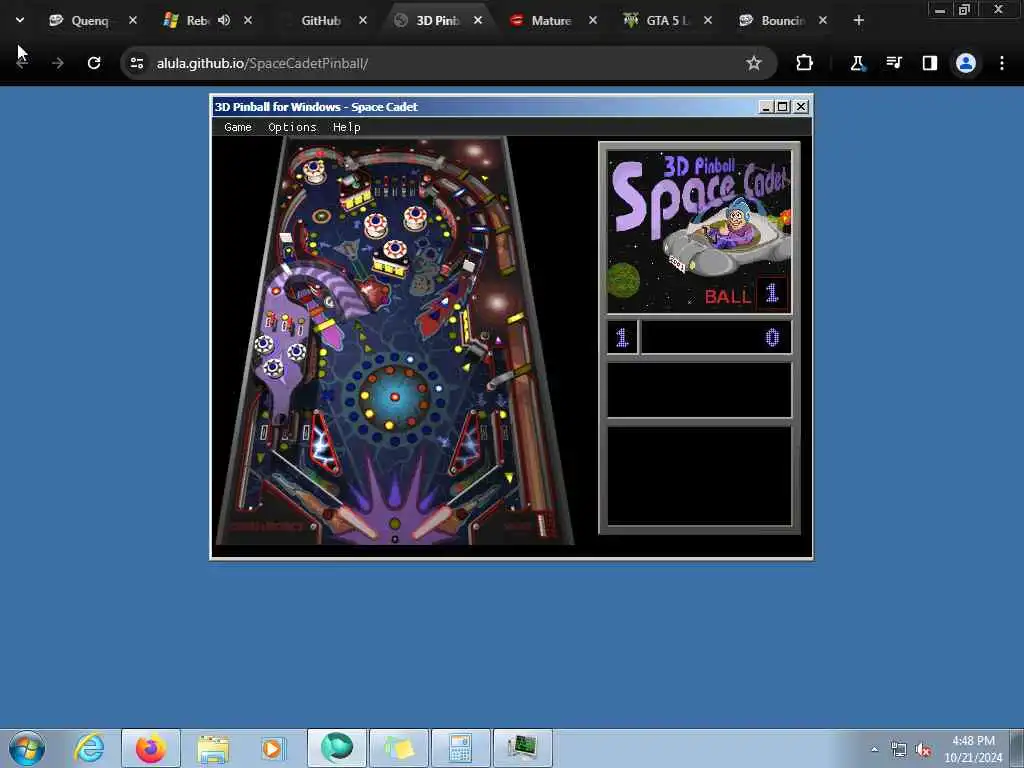Go forward to next page
1024x768 pixels.
(x=57, y=63)
